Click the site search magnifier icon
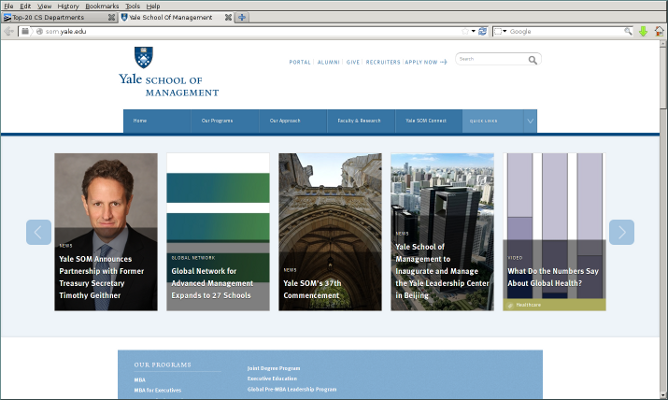 pyautogui.click(x=533, y=60)
